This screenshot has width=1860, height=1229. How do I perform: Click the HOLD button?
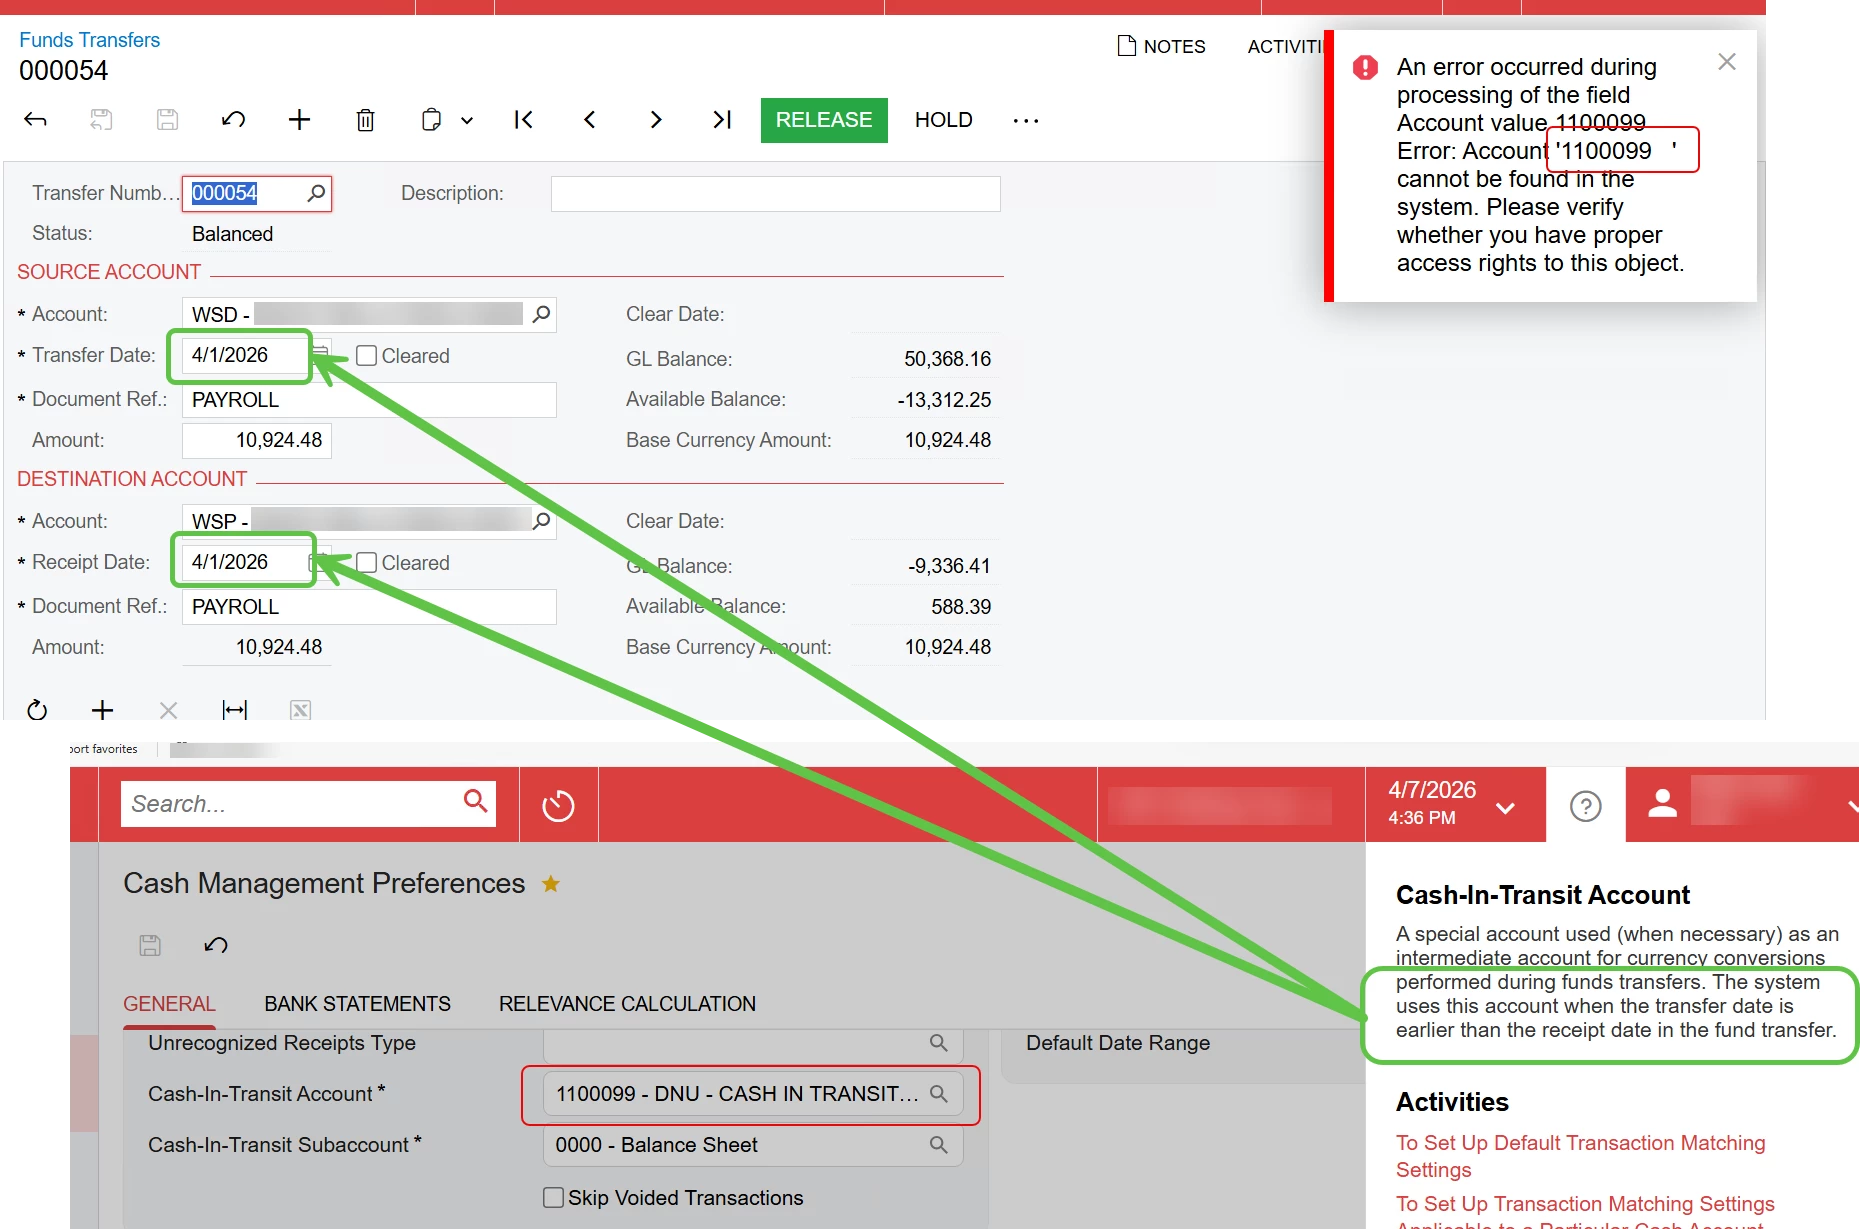click(943, 120)
